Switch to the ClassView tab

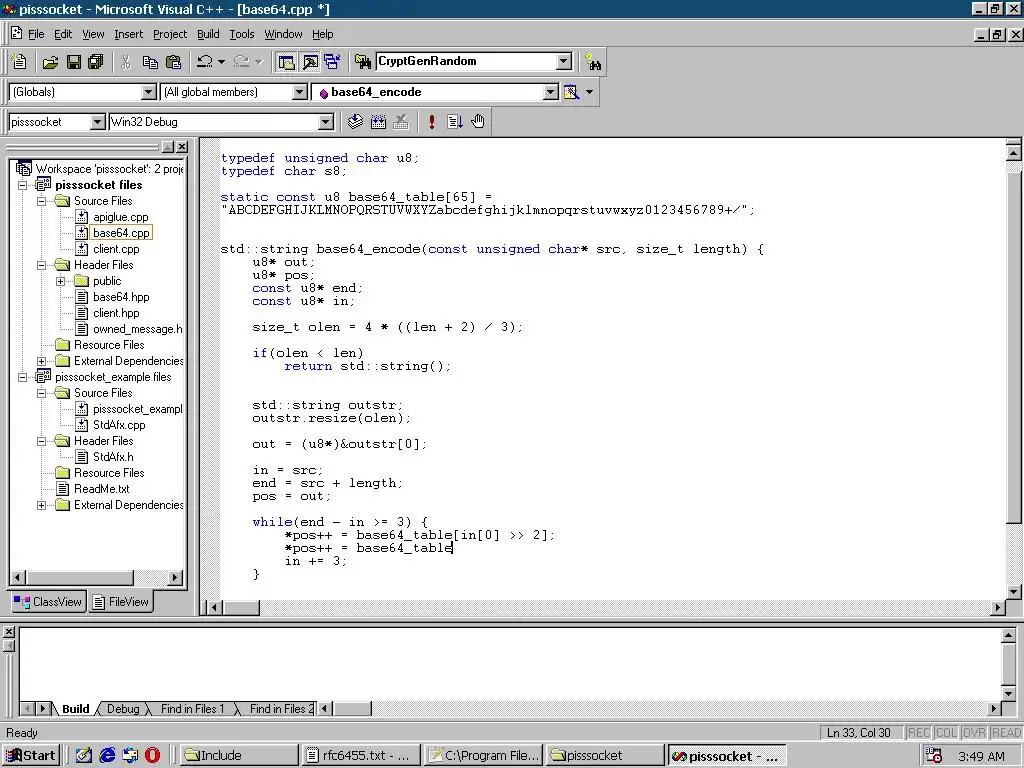click(x=48, y=602)
